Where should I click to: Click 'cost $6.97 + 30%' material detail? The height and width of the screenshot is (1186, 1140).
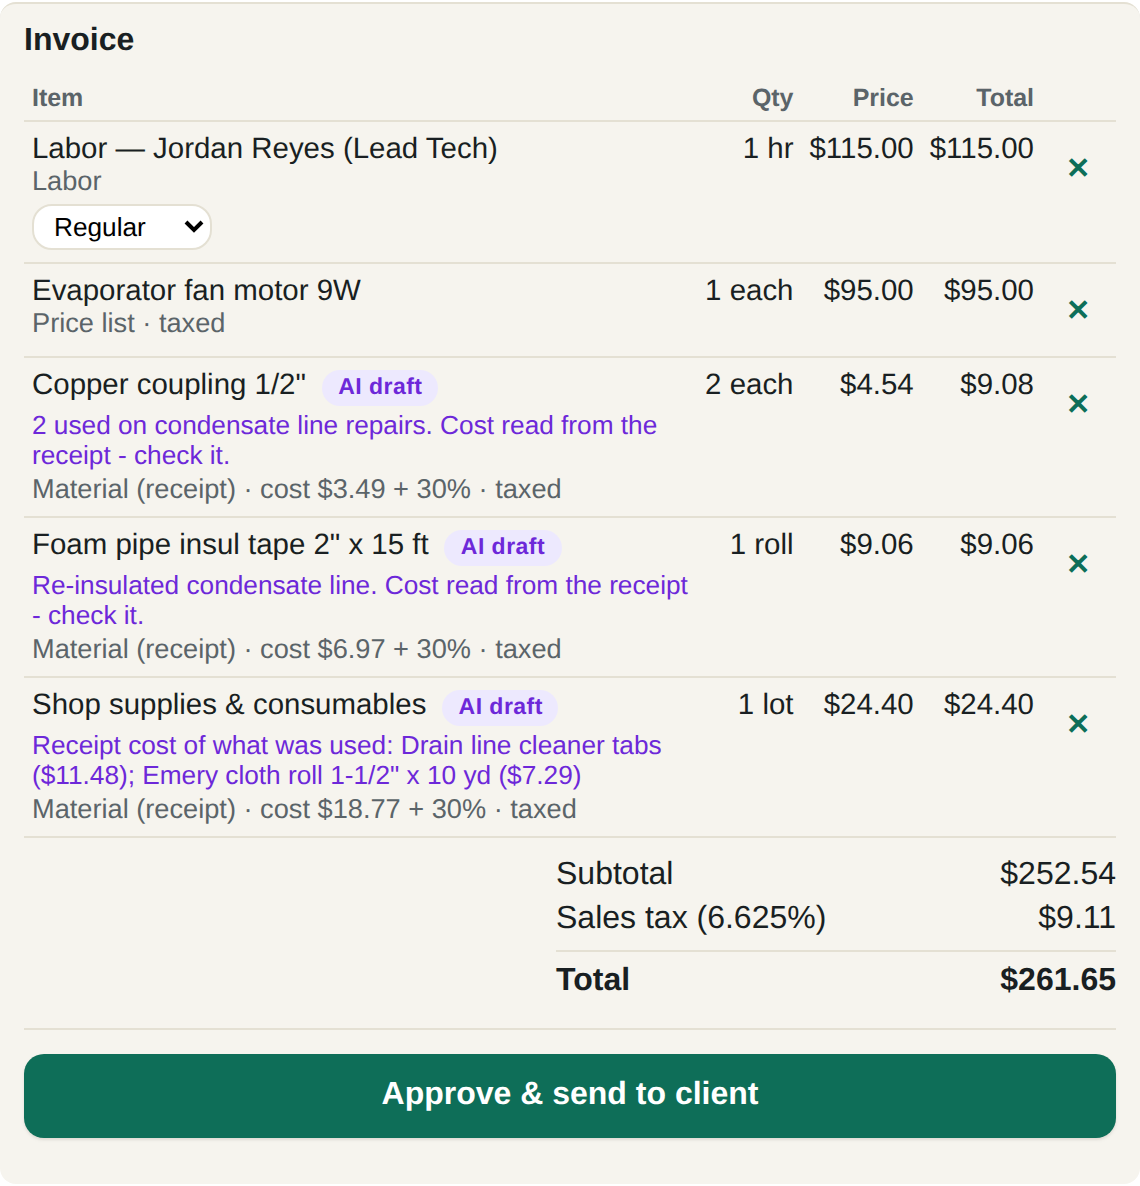[365, 649]
